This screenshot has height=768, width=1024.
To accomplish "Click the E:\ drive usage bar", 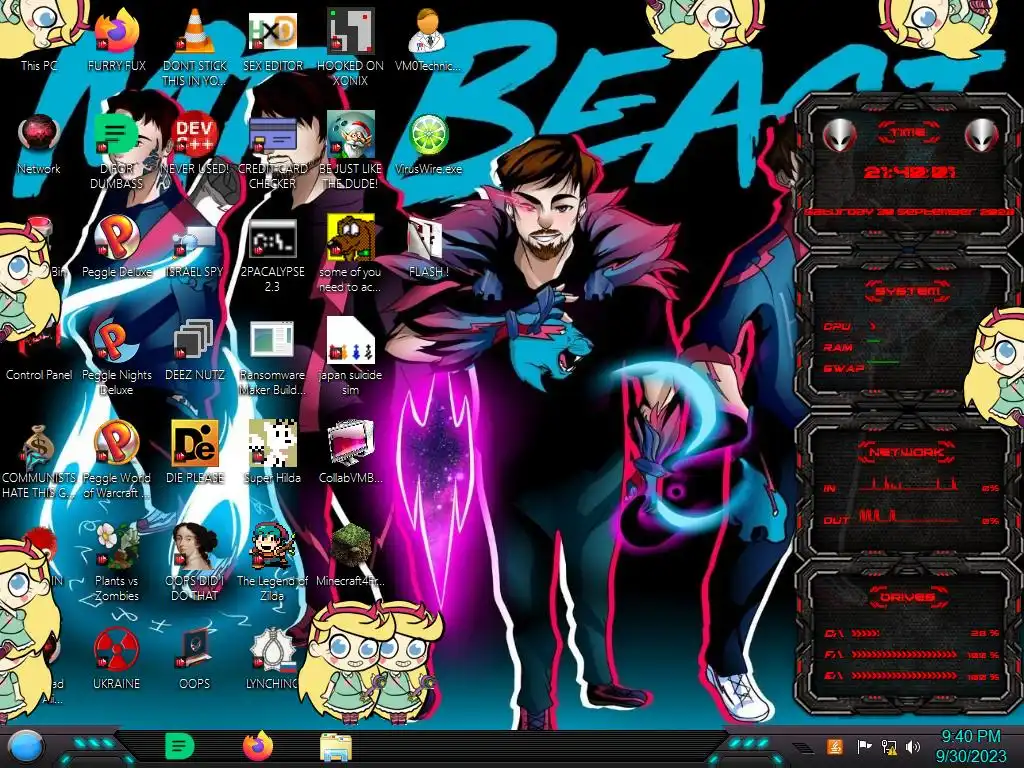I will (904, 676).
